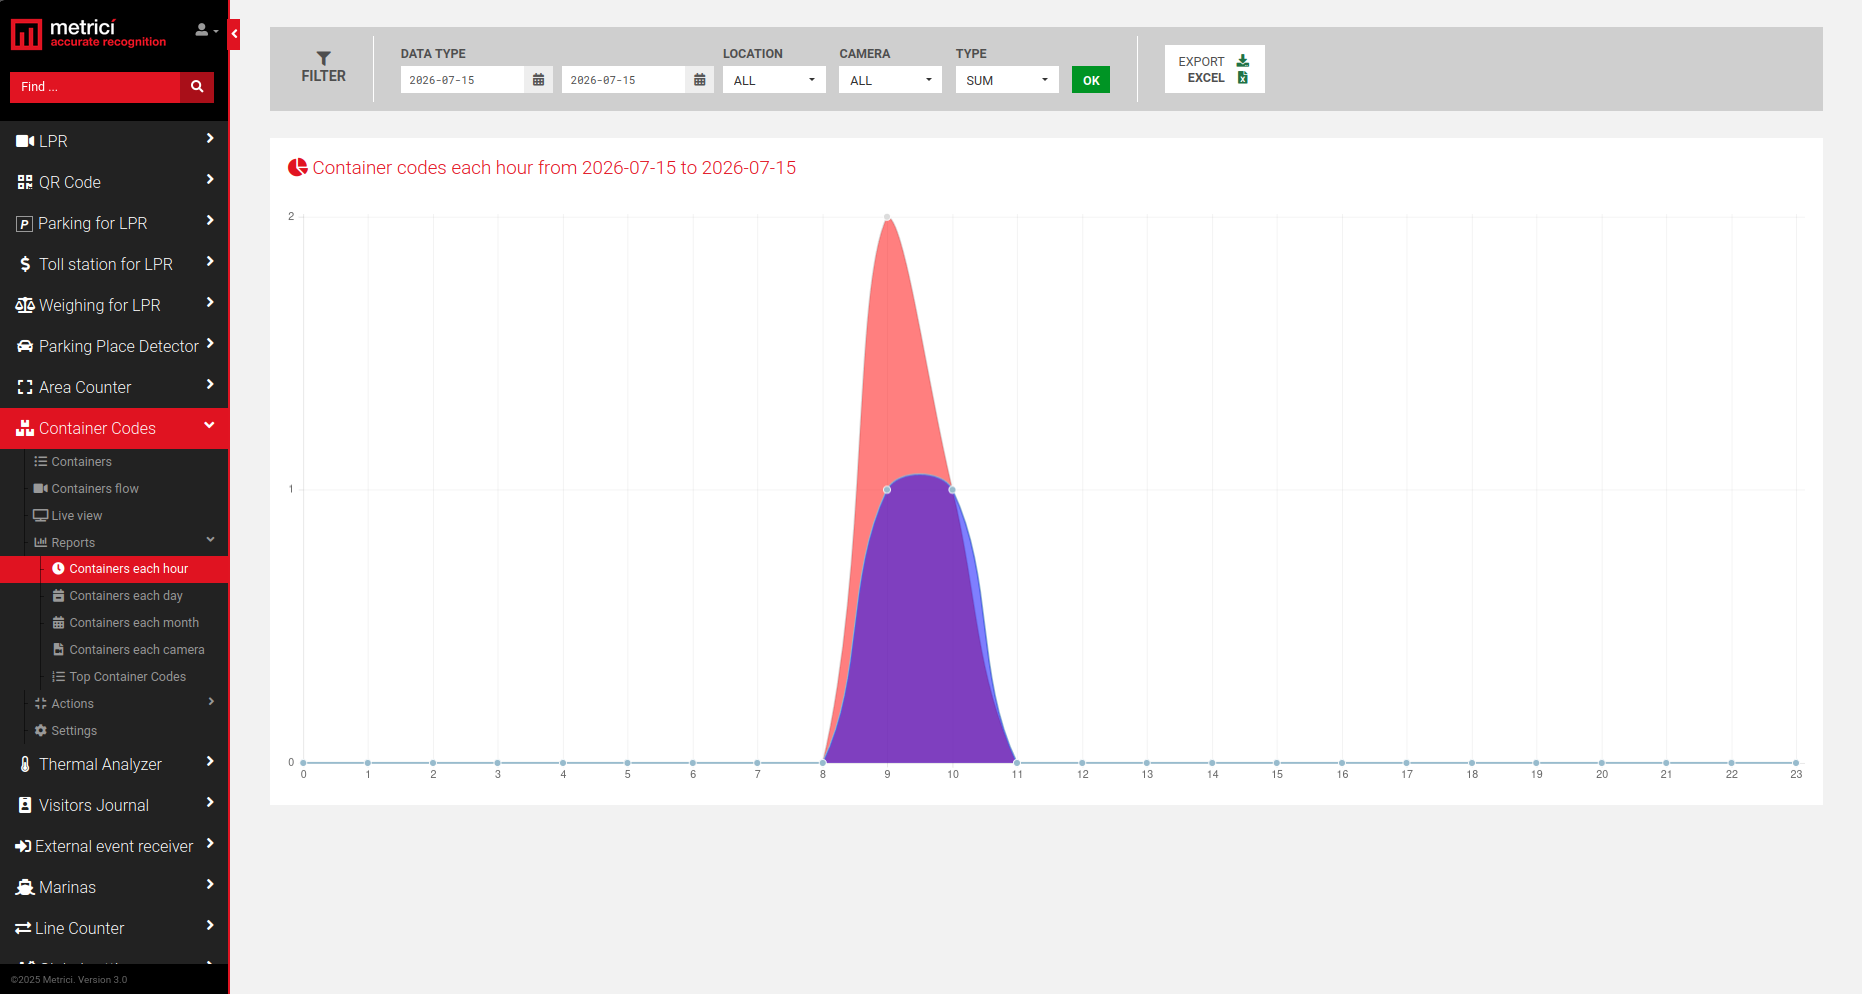This screenshot has height=994, width=1862.
Task: Click the Visitors Journal icon
Action: 25,805
